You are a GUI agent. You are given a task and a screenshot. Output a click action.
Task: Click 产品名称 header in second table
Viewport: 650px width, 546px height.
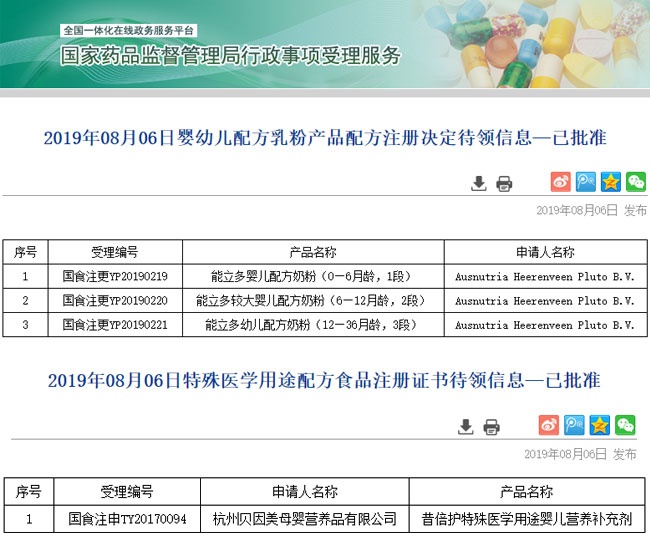527,492
